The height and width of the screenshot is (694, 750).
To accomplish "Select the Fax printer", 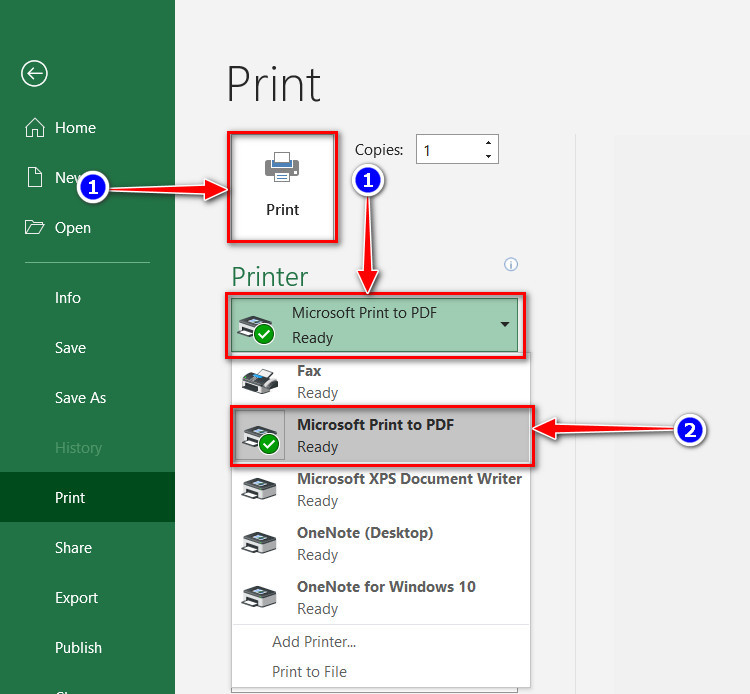I will (381, 381).
